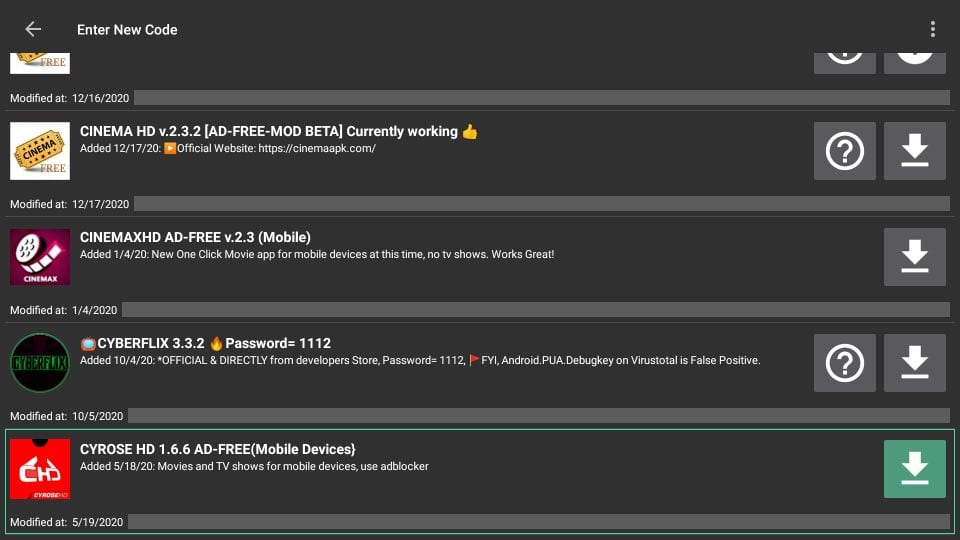Download CINEMAXHD AD-FREE v.2.3 (Mobile)
This screenshot has width=960, height=540.
point(915,257)
